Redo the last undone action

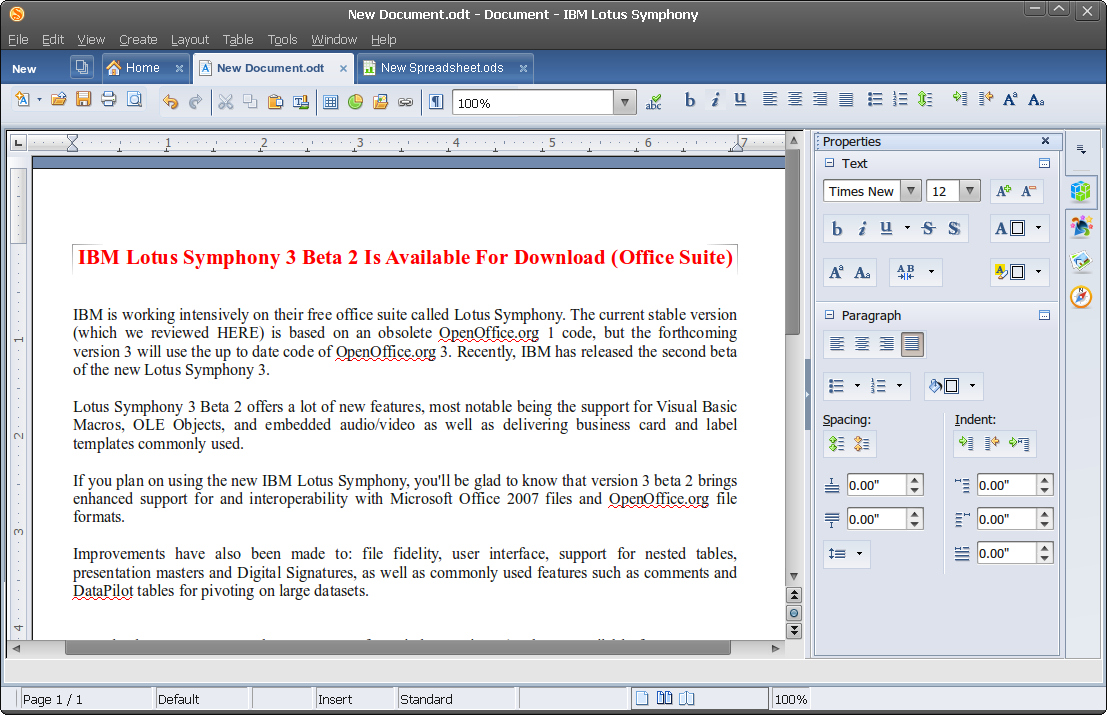(x=196, y=102)
